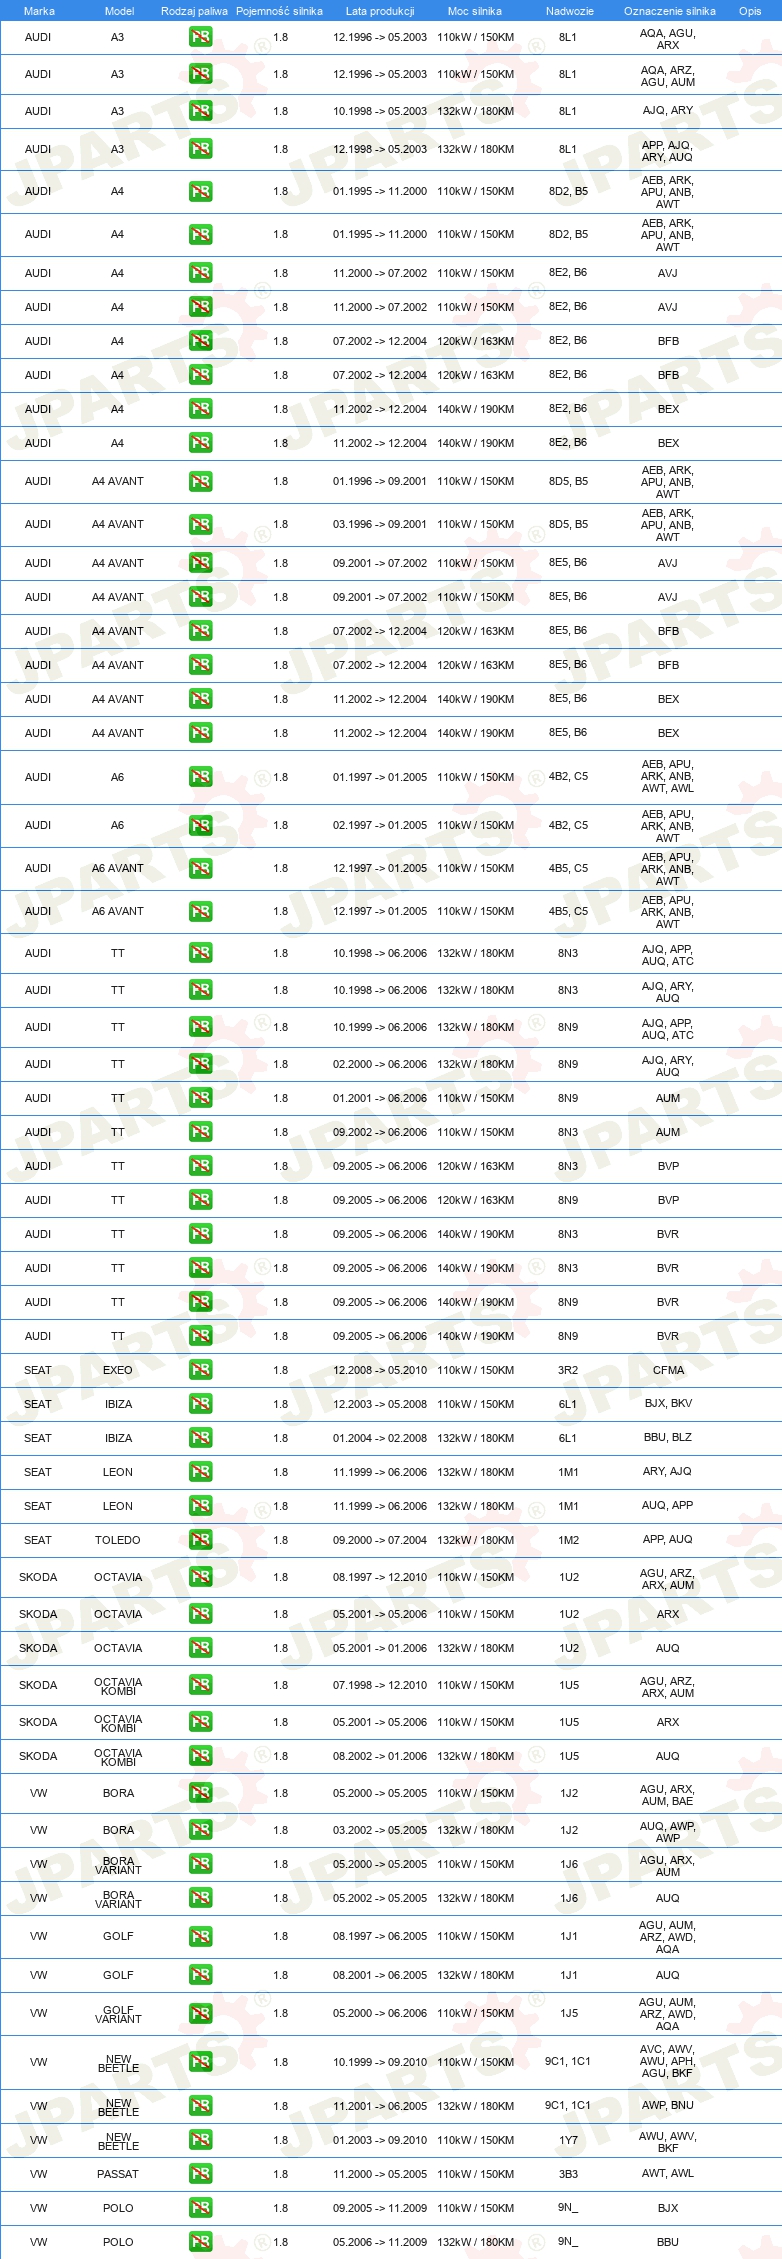The width and height of the screenshot is (782, 2259).
Task: Click body code 1J5
Action: coord(568,2014)
